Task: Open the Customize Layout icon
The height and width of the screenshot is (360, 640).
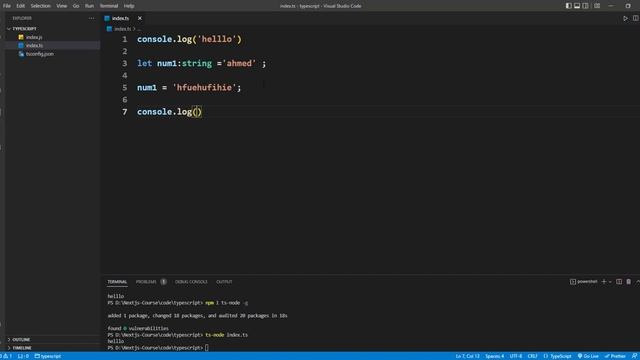Action: pyautogui.click(x=597, y=6)
